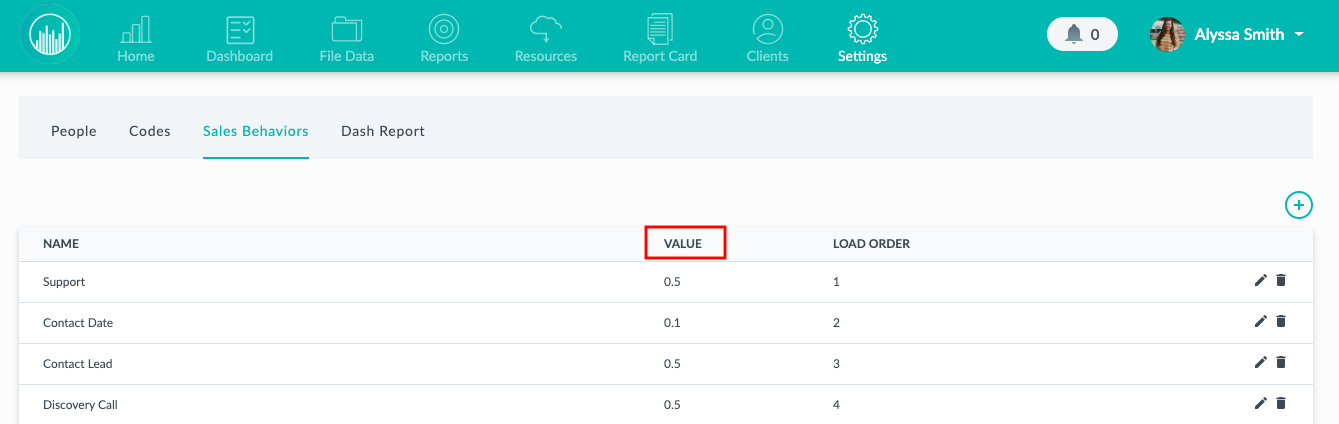This screenshot has width=1339, height=424.
Task: Click load order 3 of Contact Lead
Action: tap(836, 364)
